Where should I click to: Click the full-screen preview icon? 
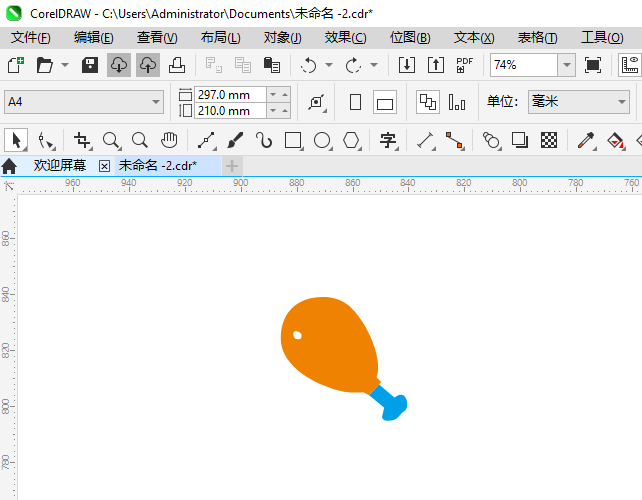tap(593, 65)
